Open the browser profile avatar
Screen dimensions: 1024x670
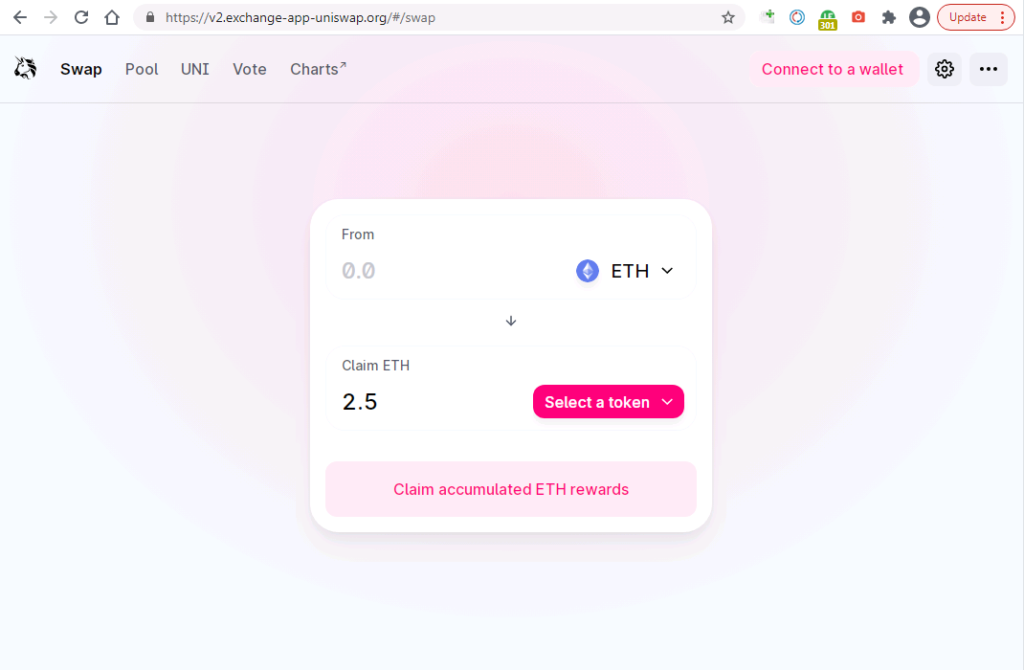point(919,18)
